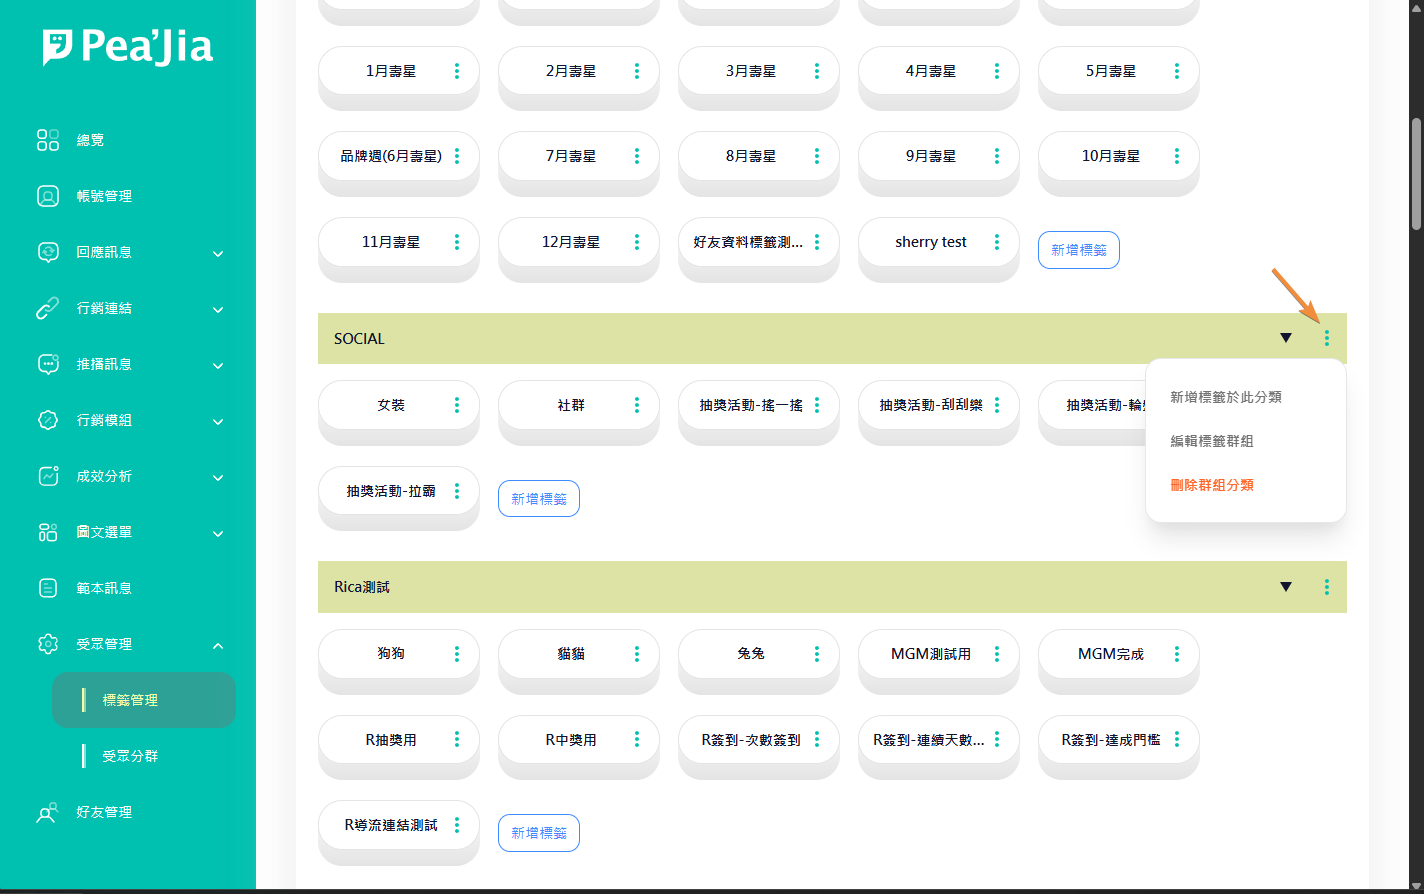This screenshot has width=1424, height=894.
Task: Click the Pea'Jia logo
Action: tap(128, 47)
